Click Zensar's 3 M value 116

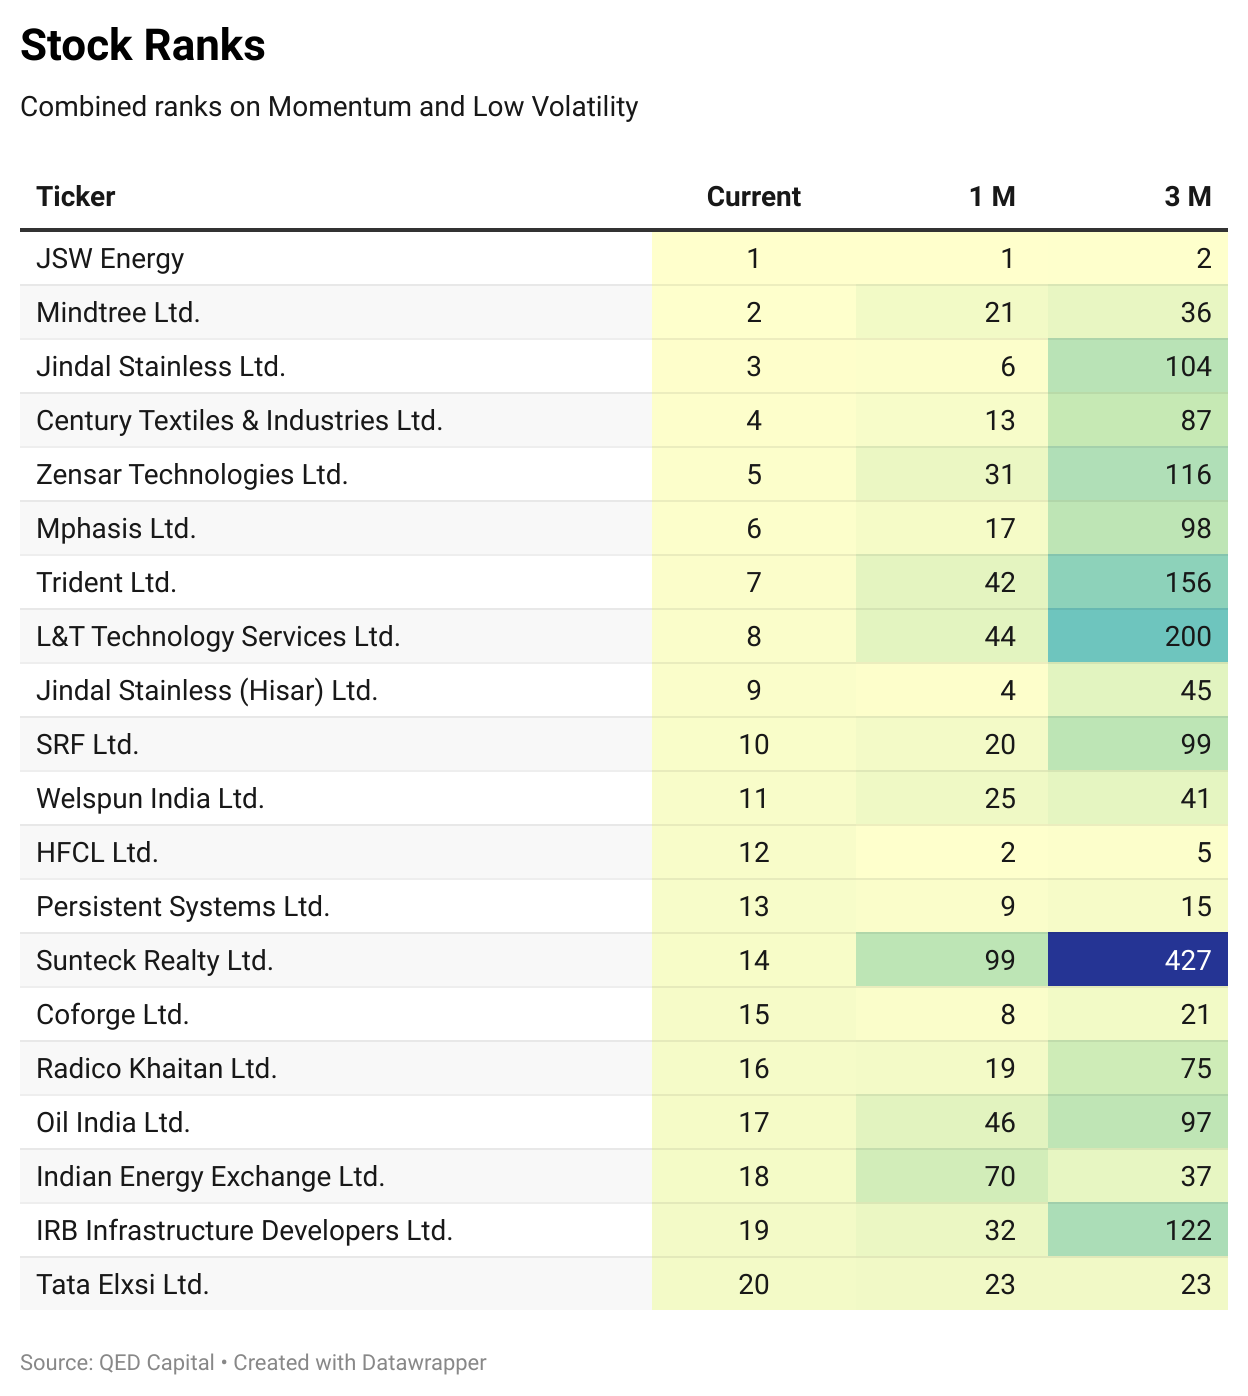[1188, 474]
